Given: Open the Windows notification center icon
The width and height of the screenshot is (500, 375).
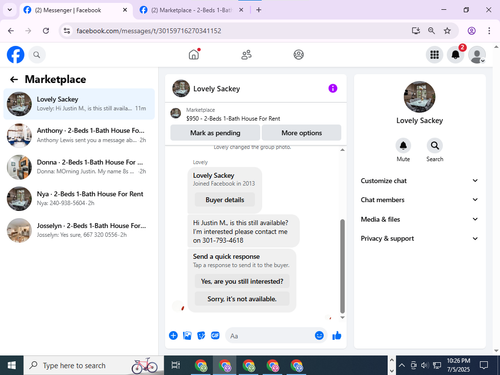Looking at the screenshot, I should pyautogui.click(x=484, y=365).
